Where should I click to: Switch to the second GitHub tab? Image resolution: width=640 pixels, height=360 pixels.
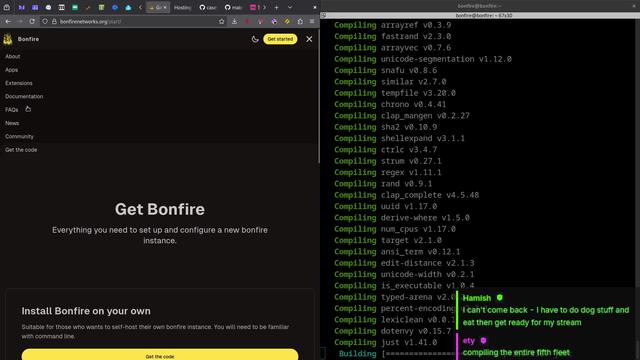pyautogui.click(x=233, y=7)
